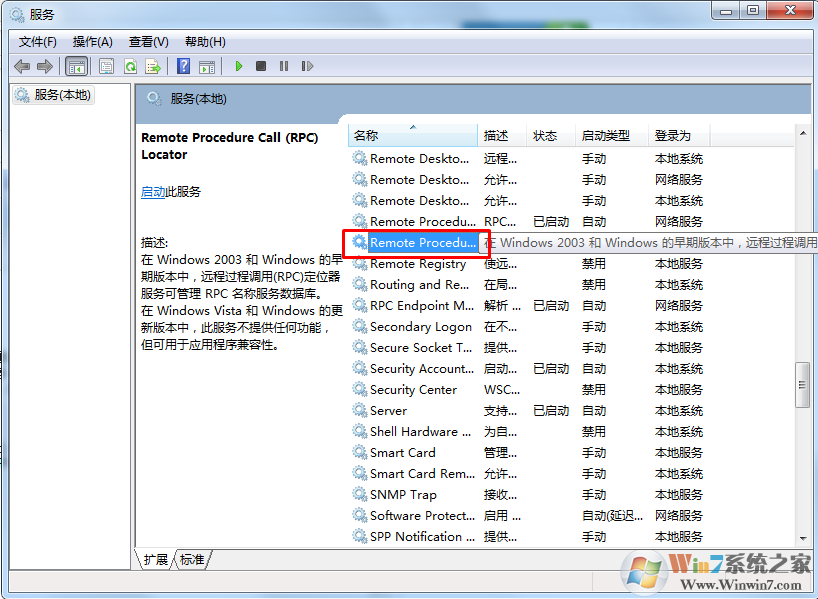Open the 操作(A) menu
Screen dimensions: 818x599
(x=92, y=42)
